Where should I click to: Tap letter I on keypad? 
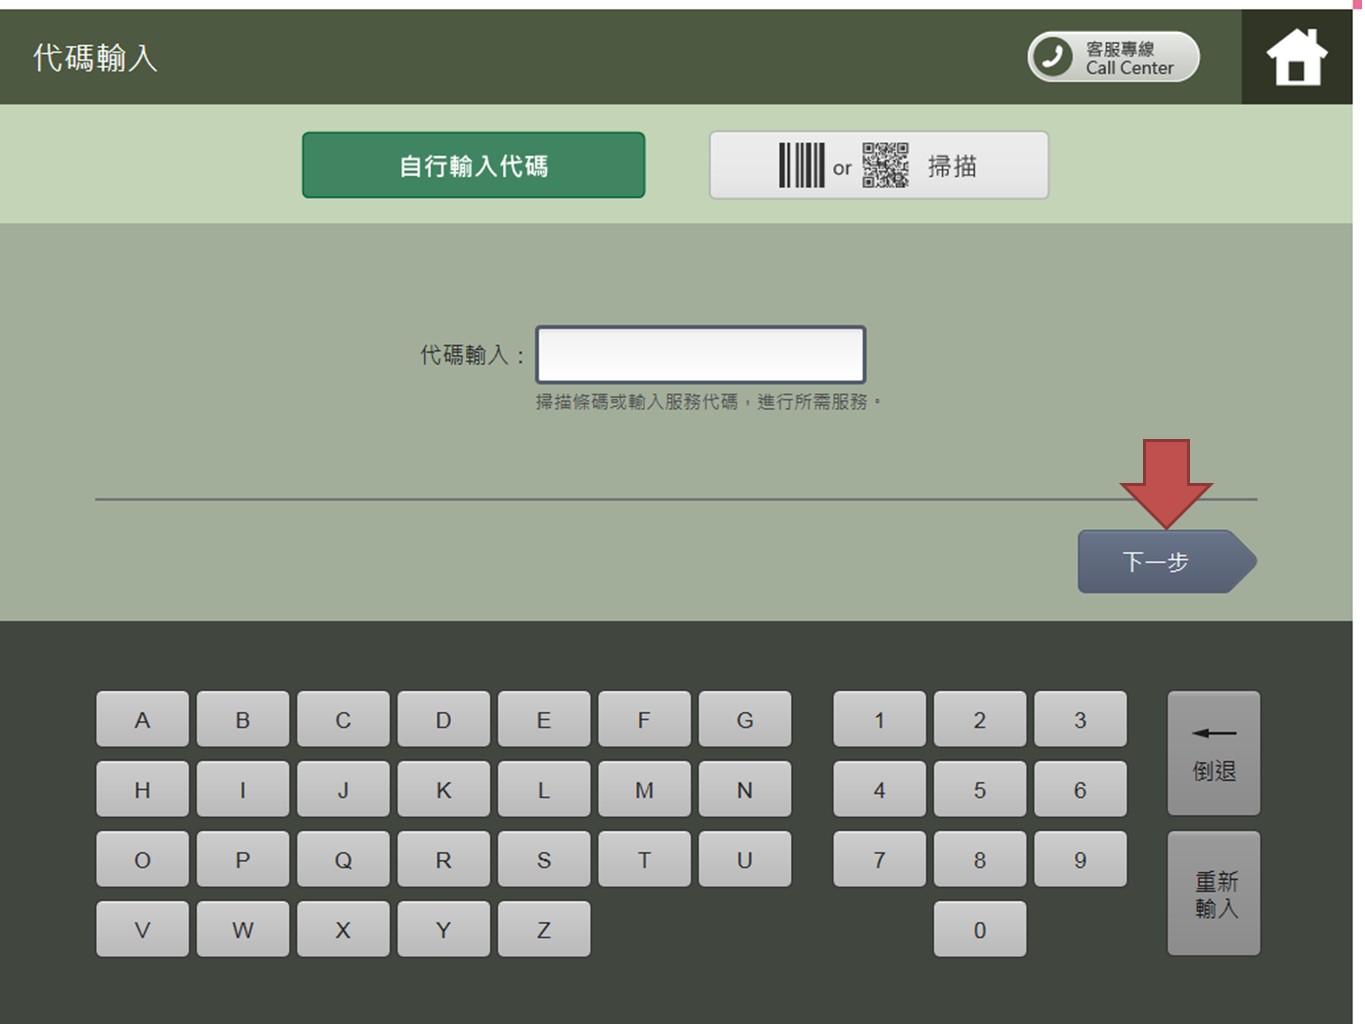(243, 789)
